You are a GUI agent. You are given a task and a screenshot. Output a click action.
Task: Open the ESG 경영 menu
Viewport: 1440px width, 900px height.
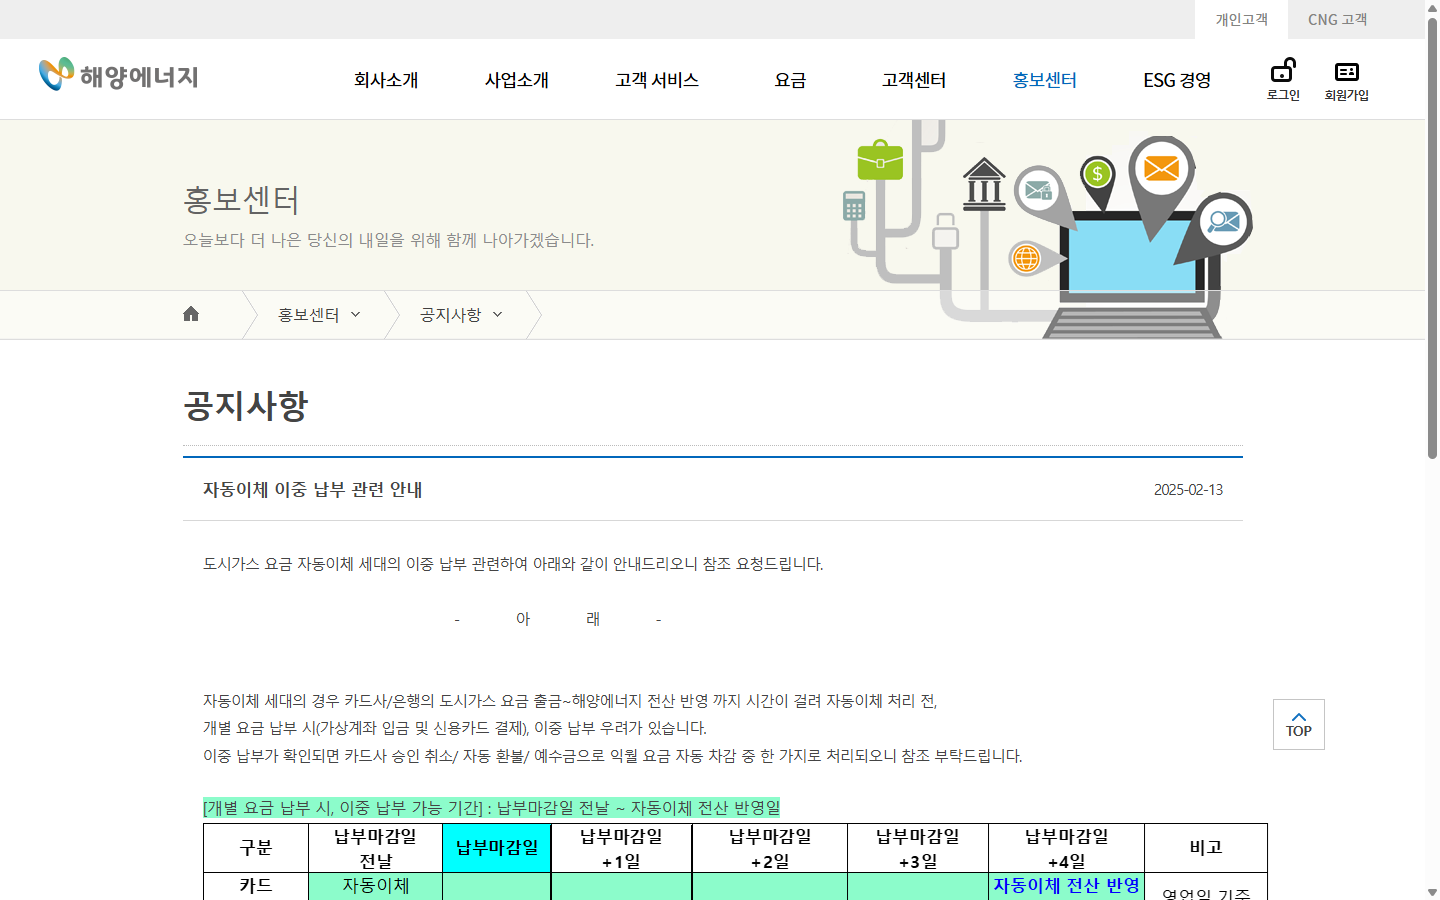[1177, 80]
